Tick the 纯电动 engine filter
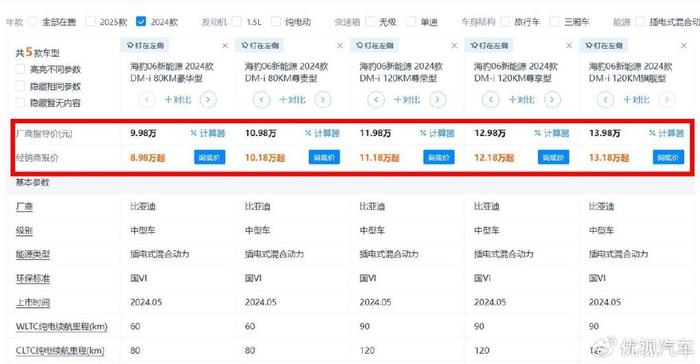Screen dimensions: 700x364 click(276, 21)
